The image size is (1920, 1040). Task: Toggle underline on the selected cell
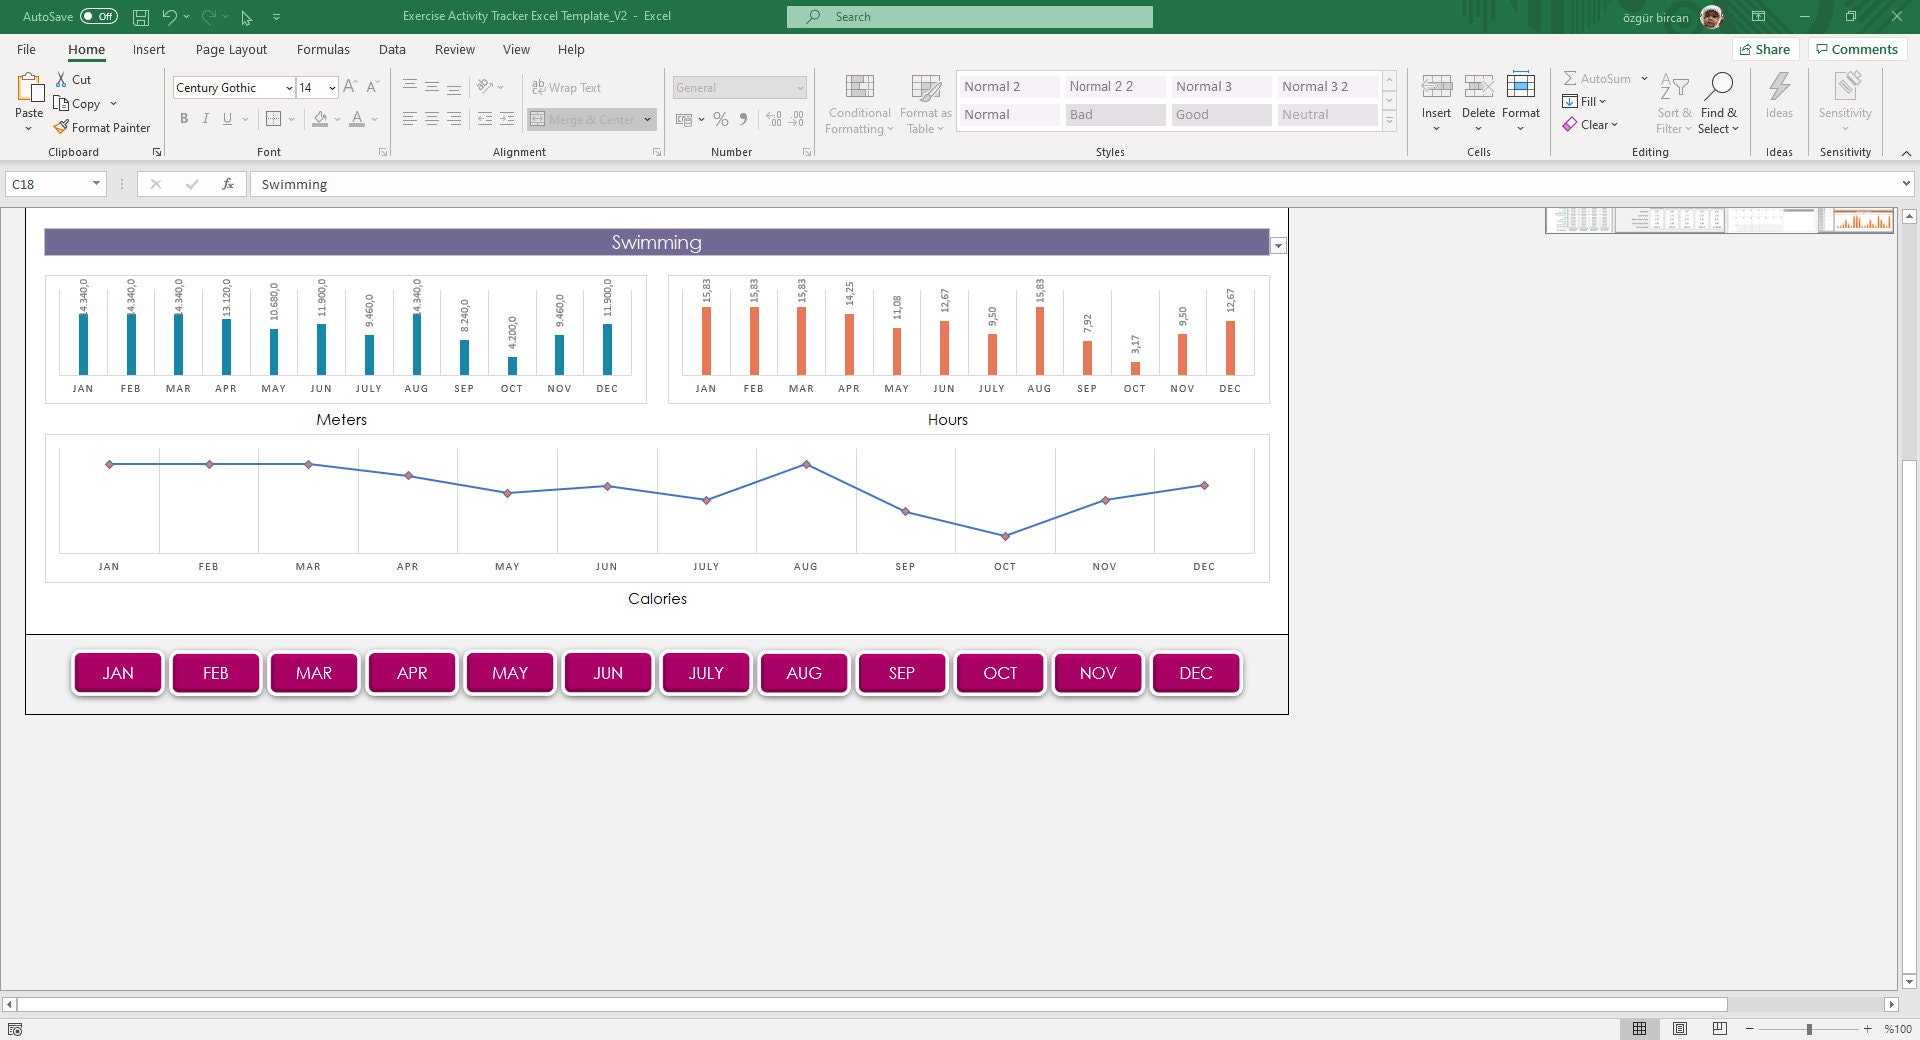pyautogui.click(x=226, y=118)
